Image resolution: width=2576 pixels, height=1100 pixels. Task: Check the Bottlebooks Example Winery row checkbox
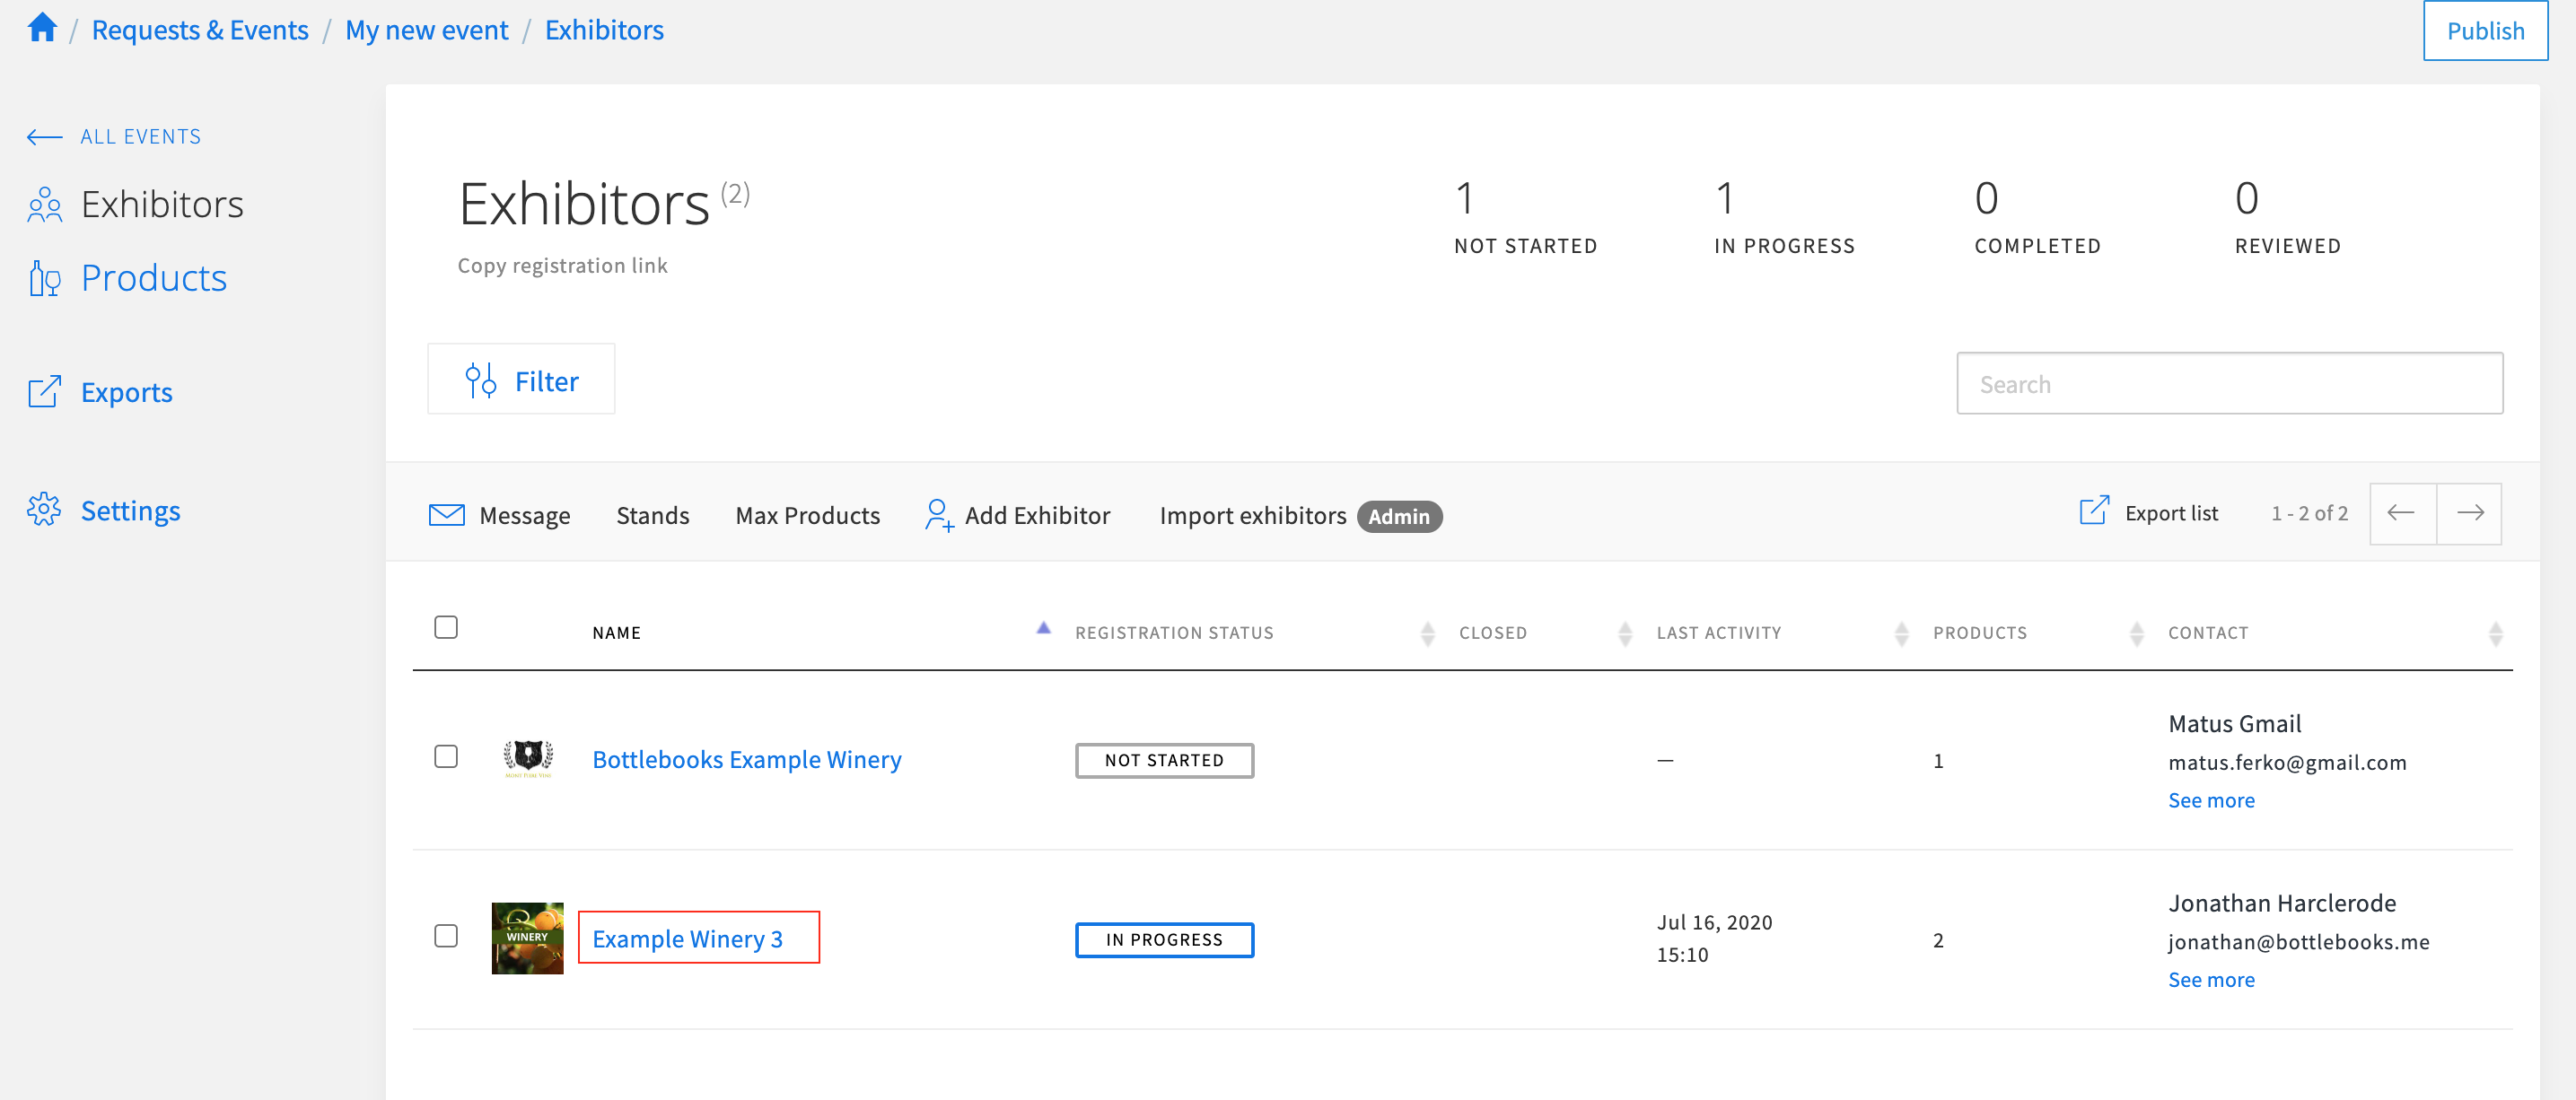point(446,757)
